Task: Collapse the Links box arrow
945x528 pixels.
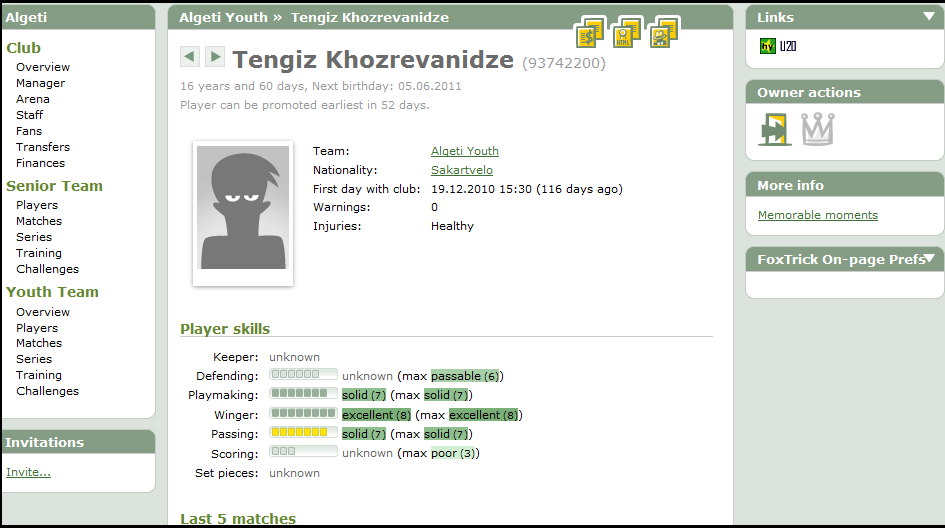Action: tap(929, 17)
